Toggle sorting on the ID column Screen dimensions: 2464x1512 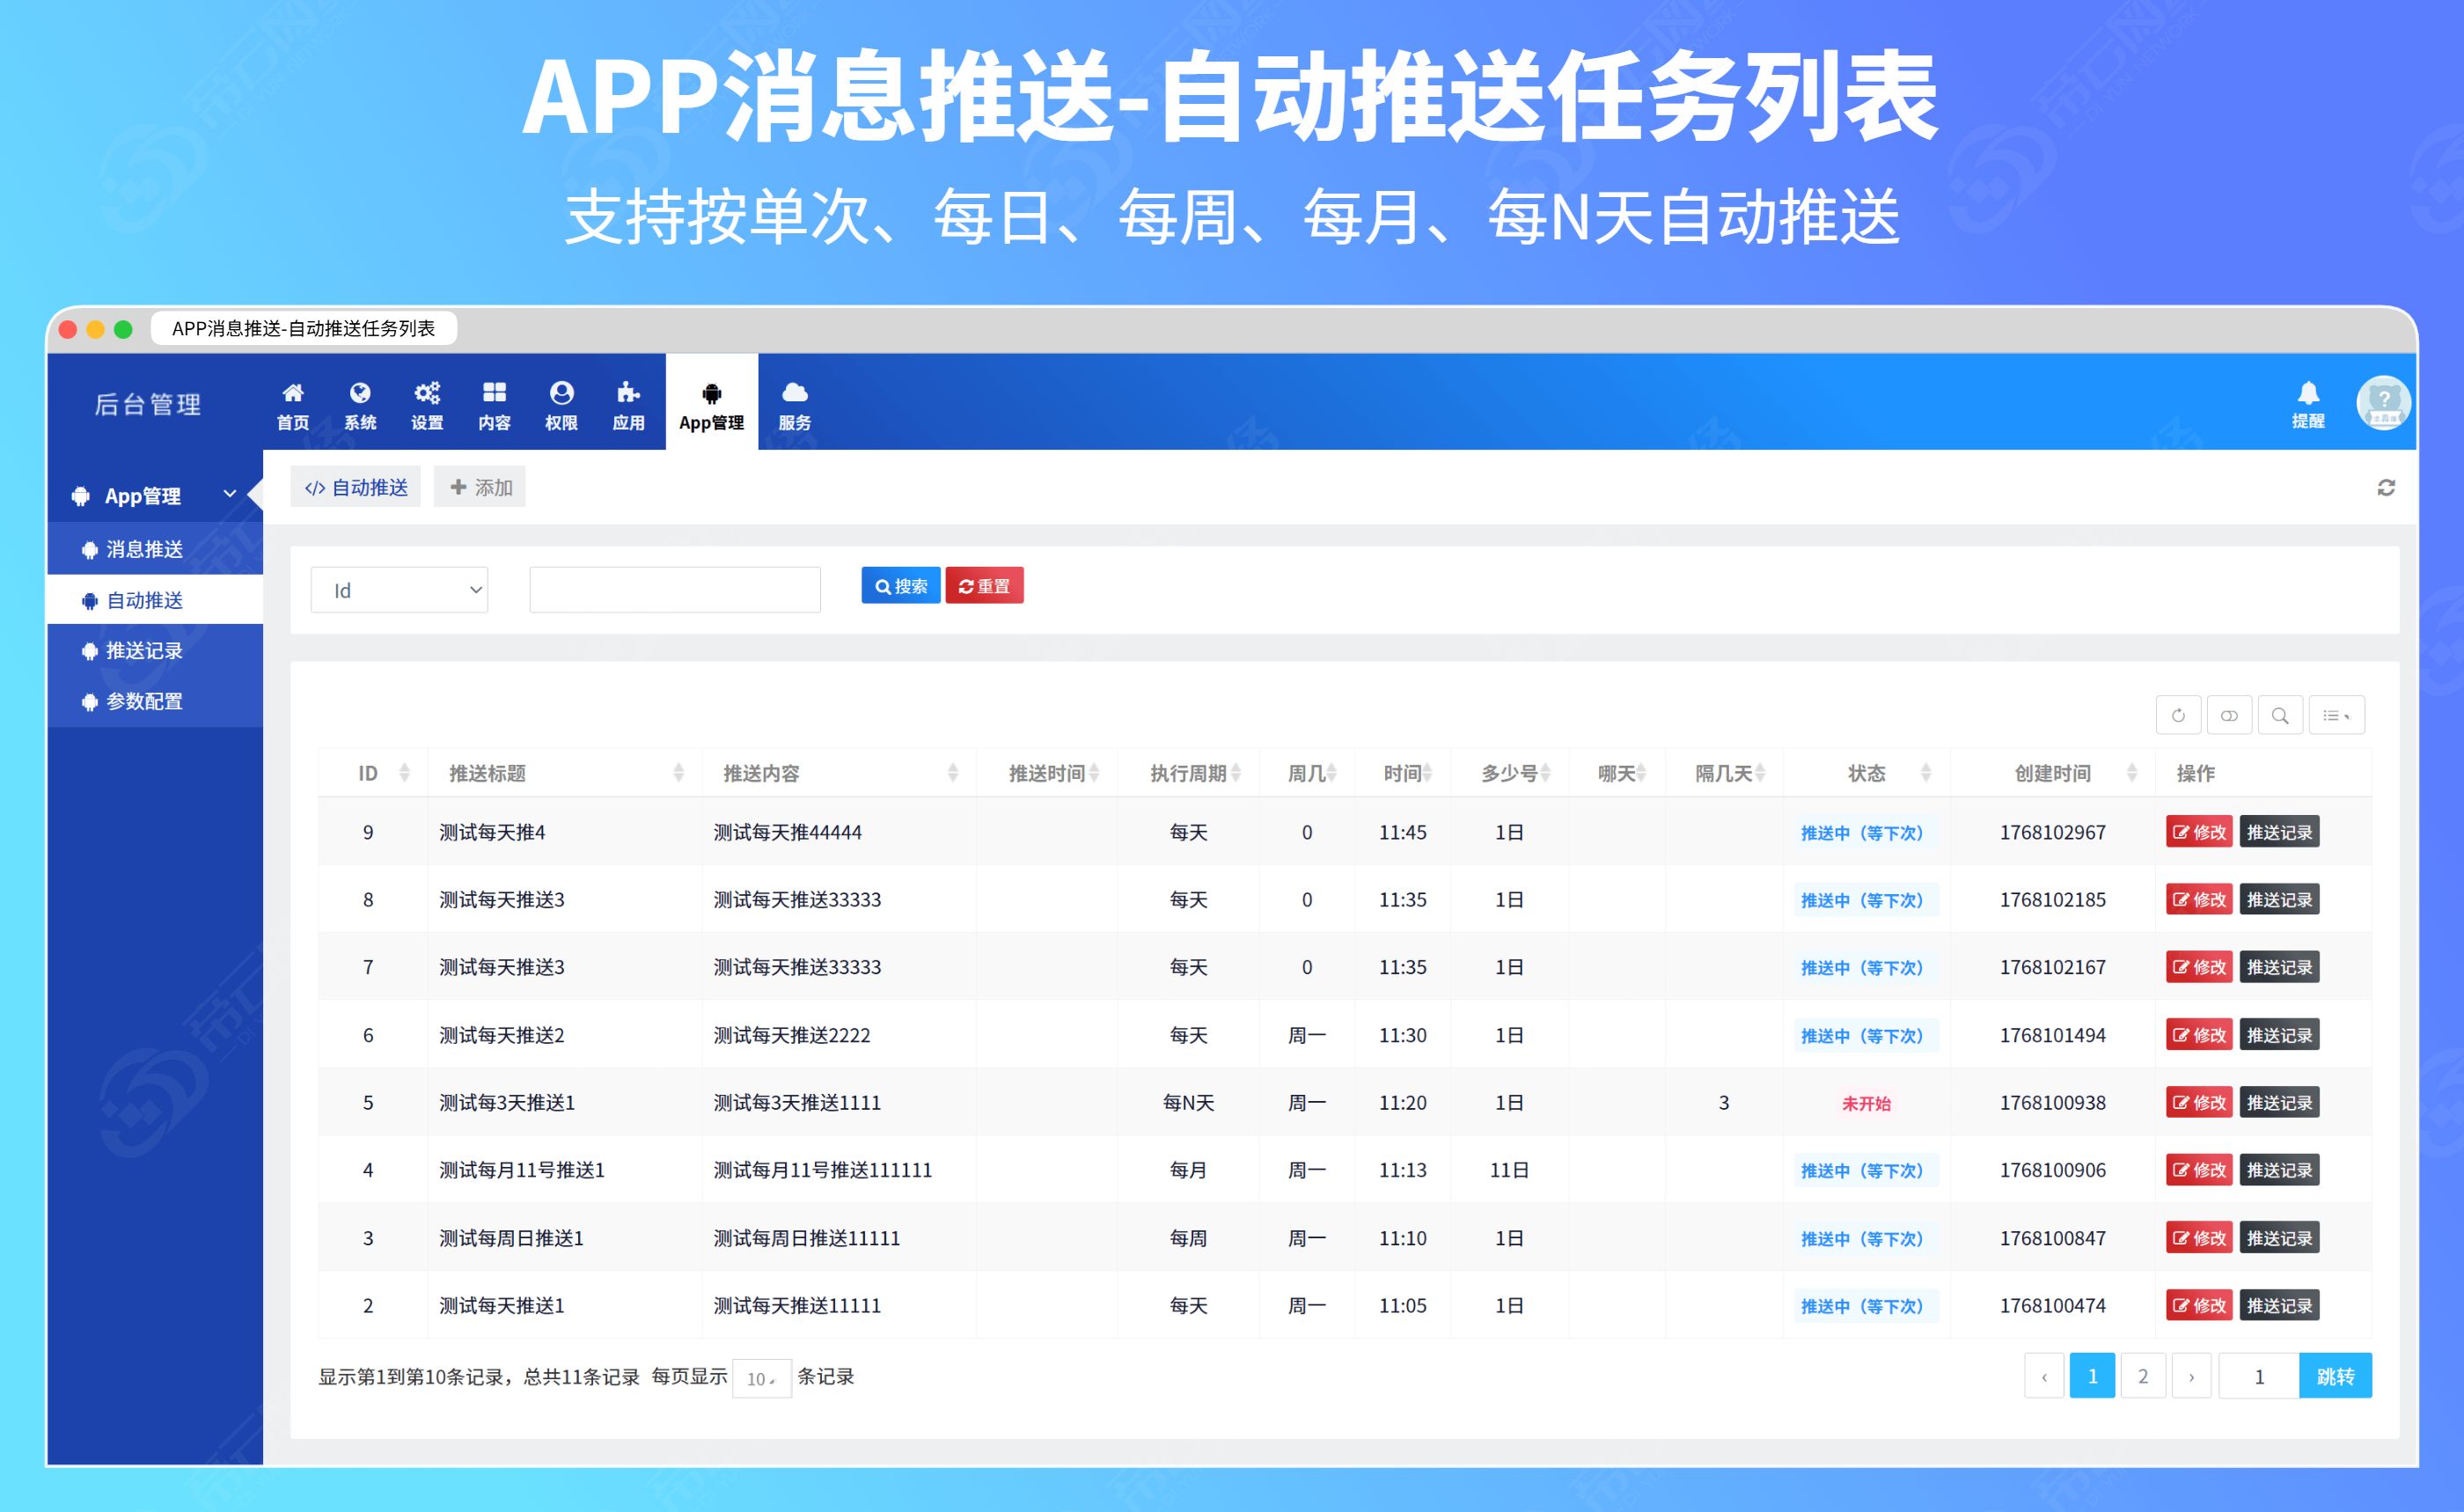pyautogui.click(x=404, y=772)
